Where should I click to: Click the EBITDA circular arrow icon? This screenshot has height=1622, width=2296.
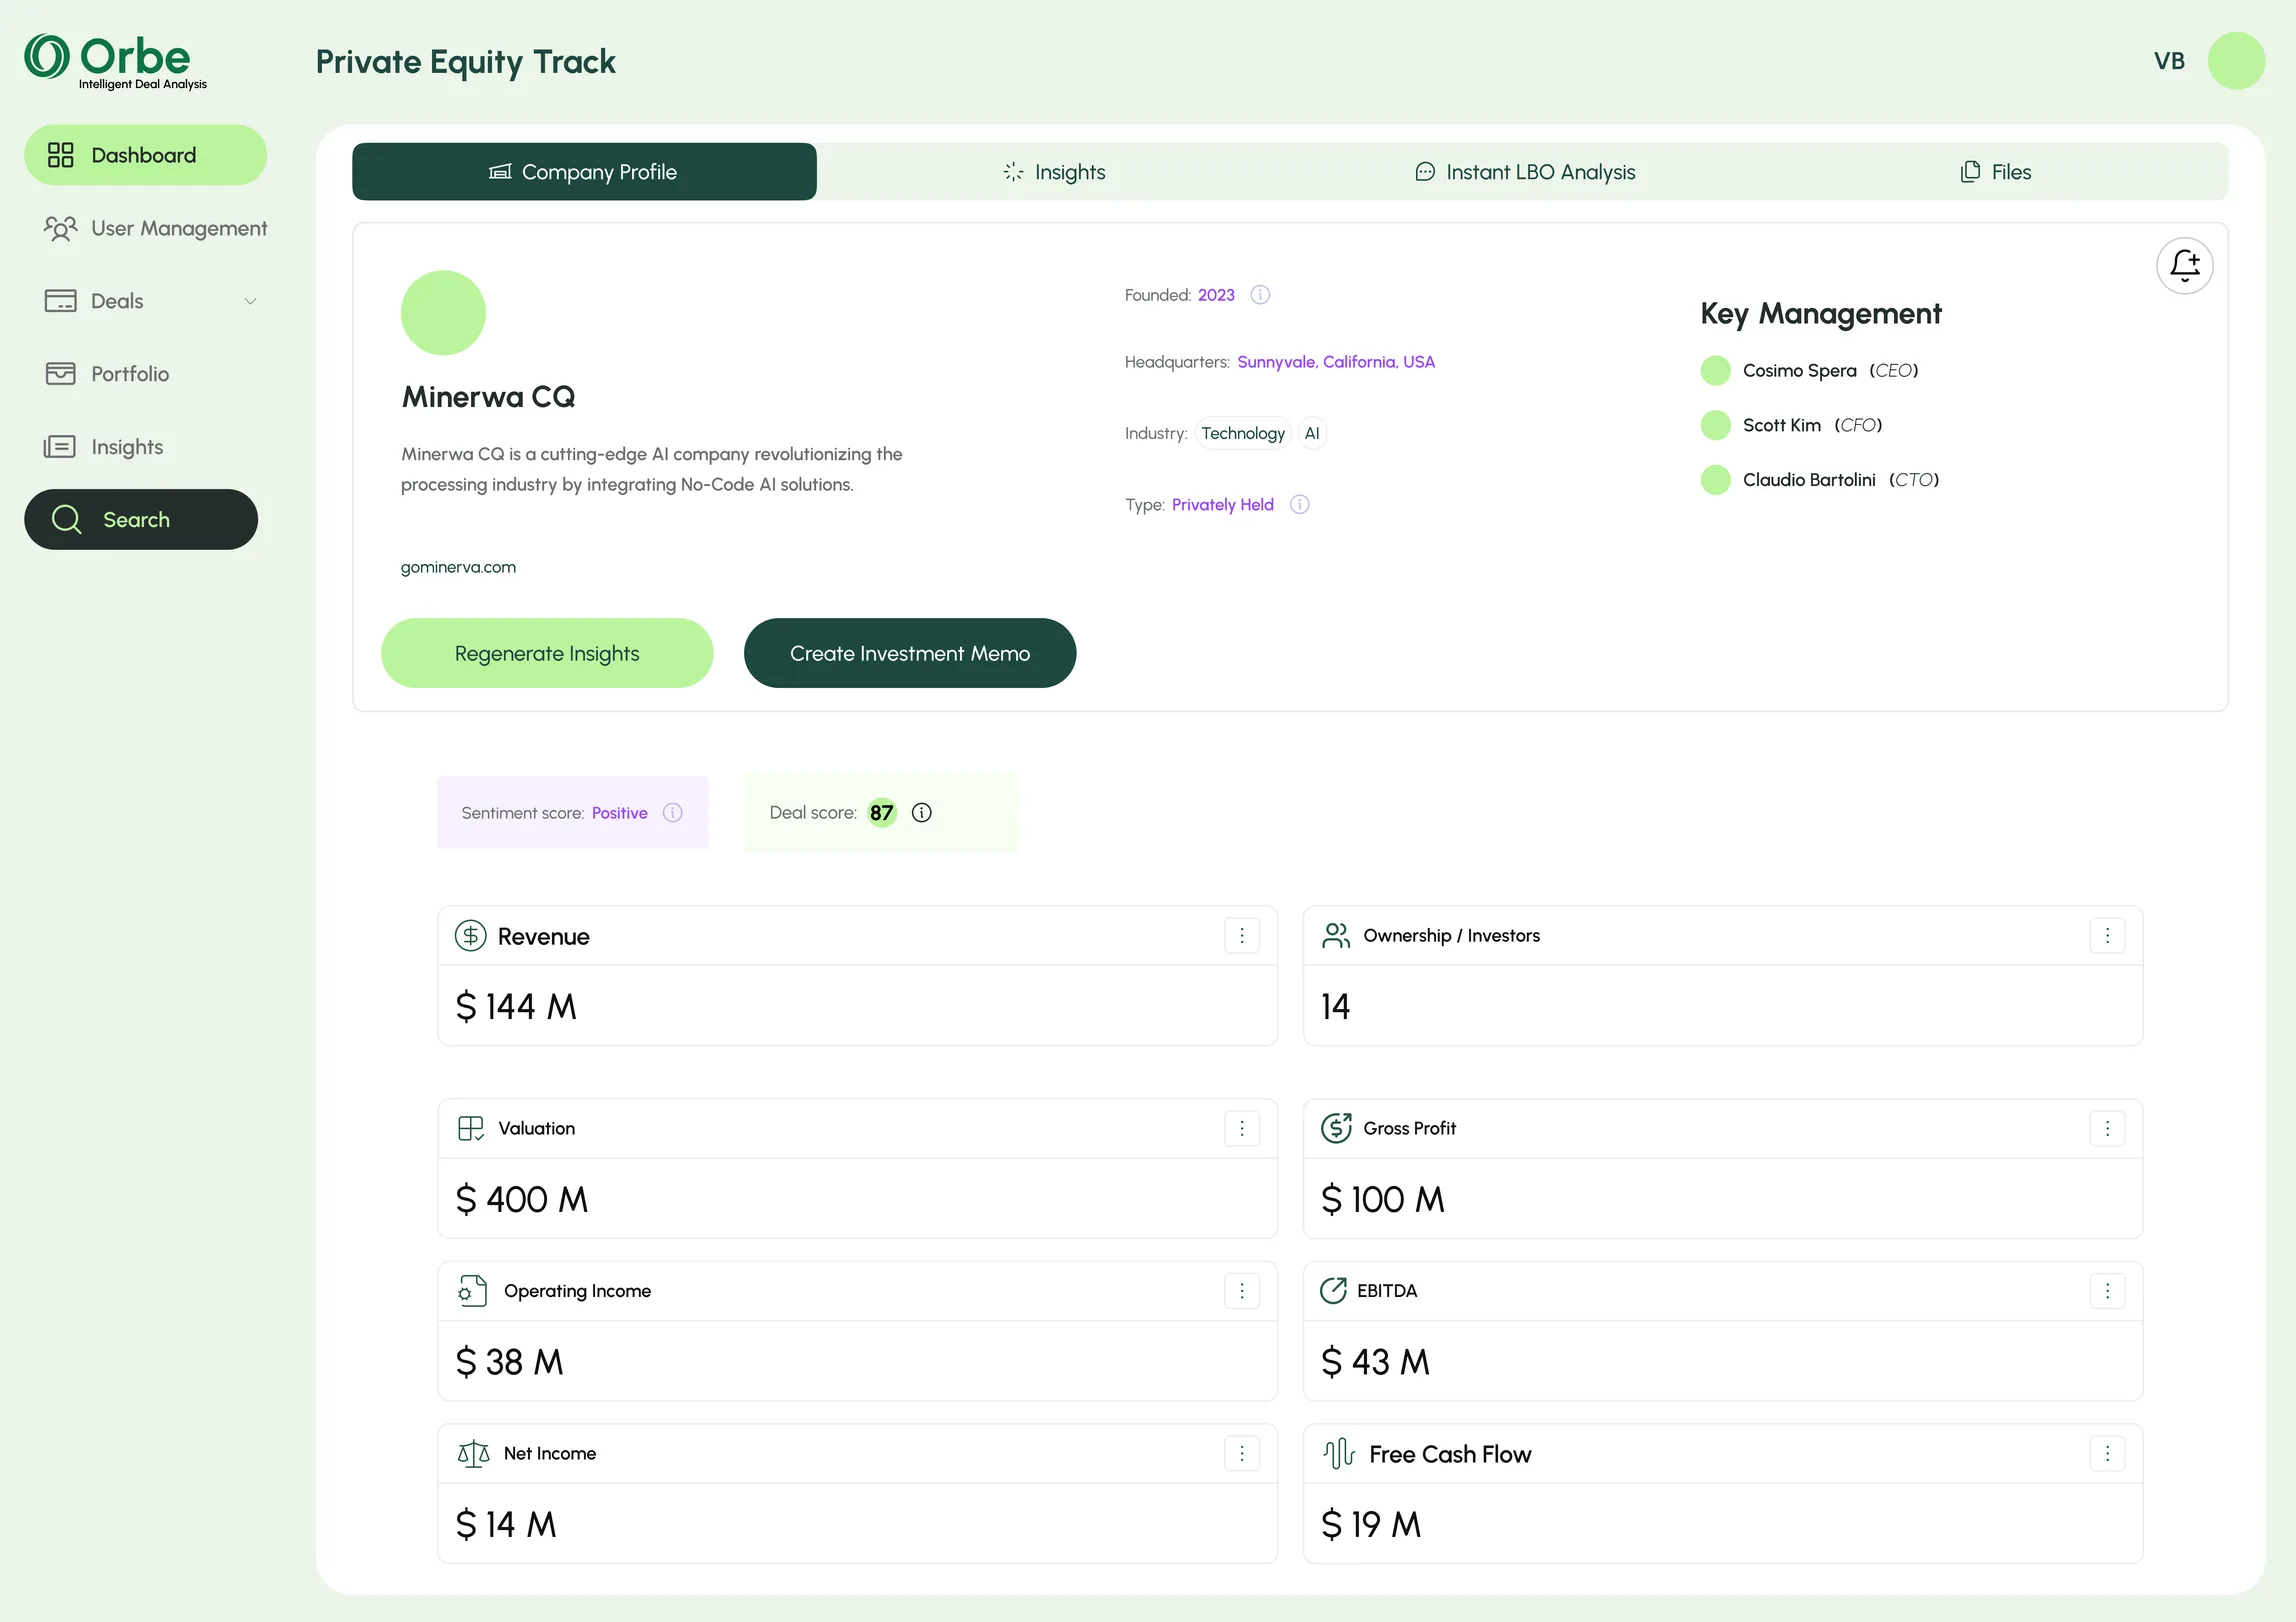(x=1333, y=1290)
